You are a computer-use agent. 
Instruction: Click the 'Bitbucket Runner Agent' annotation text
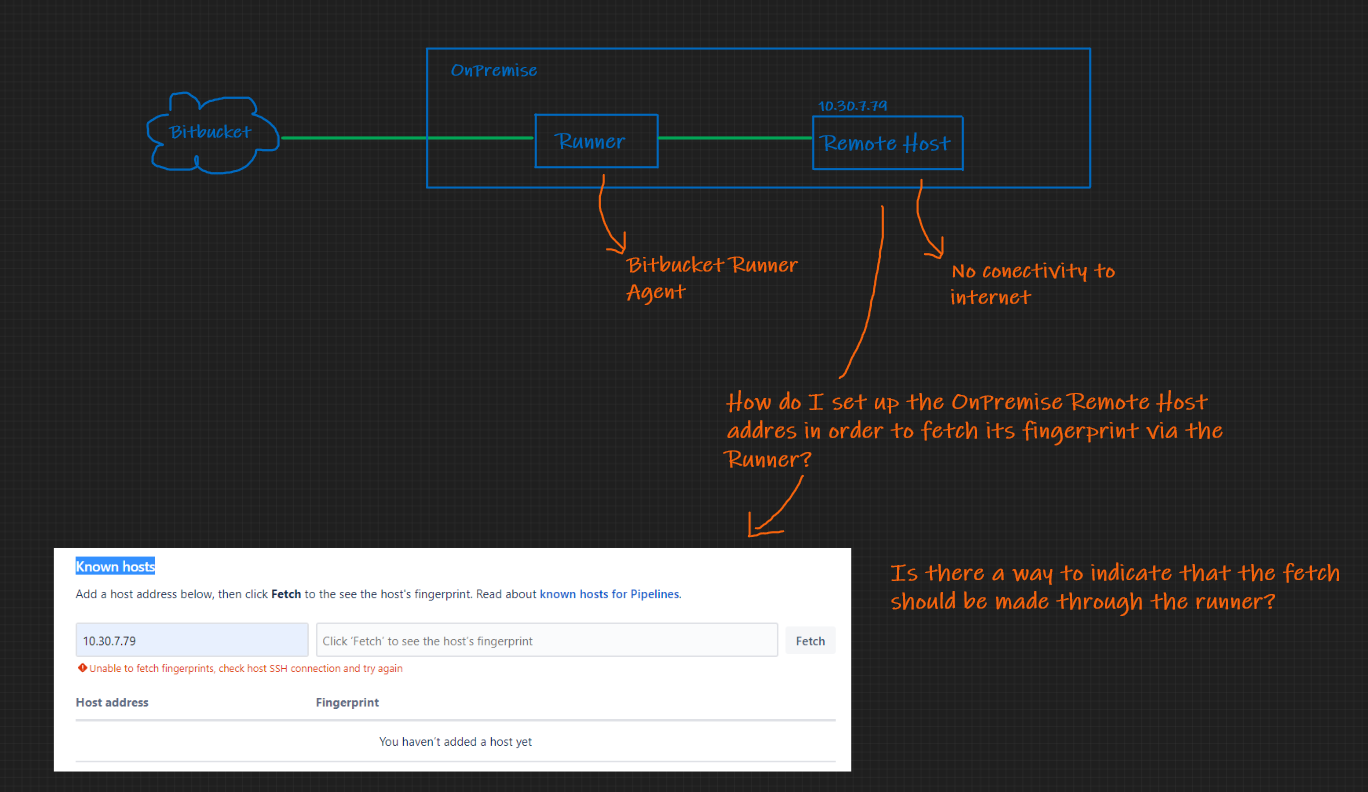tap(711, 277)
